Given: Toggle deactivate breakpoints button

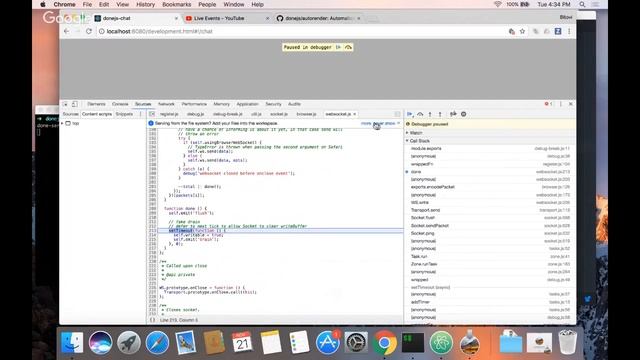Looking at the screenshot, I should pyautogui.click(x=453, y=114).
